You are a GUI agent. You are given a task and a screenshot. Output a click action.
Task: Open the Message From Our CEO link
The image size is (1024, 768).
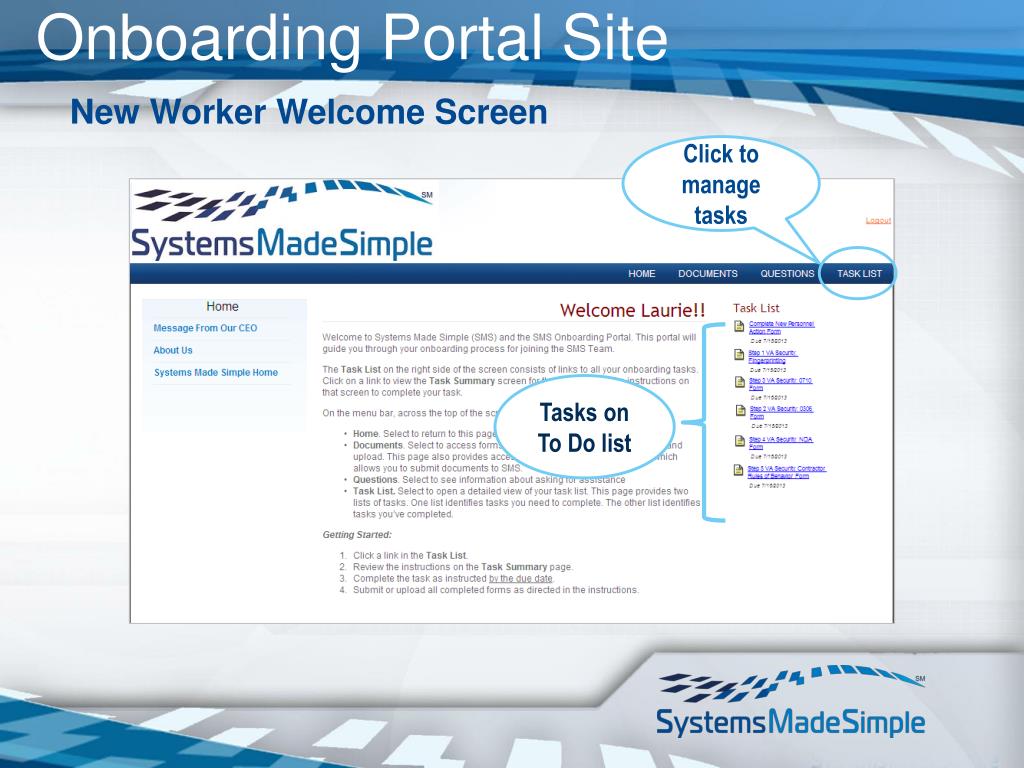(x=205, y=328)
